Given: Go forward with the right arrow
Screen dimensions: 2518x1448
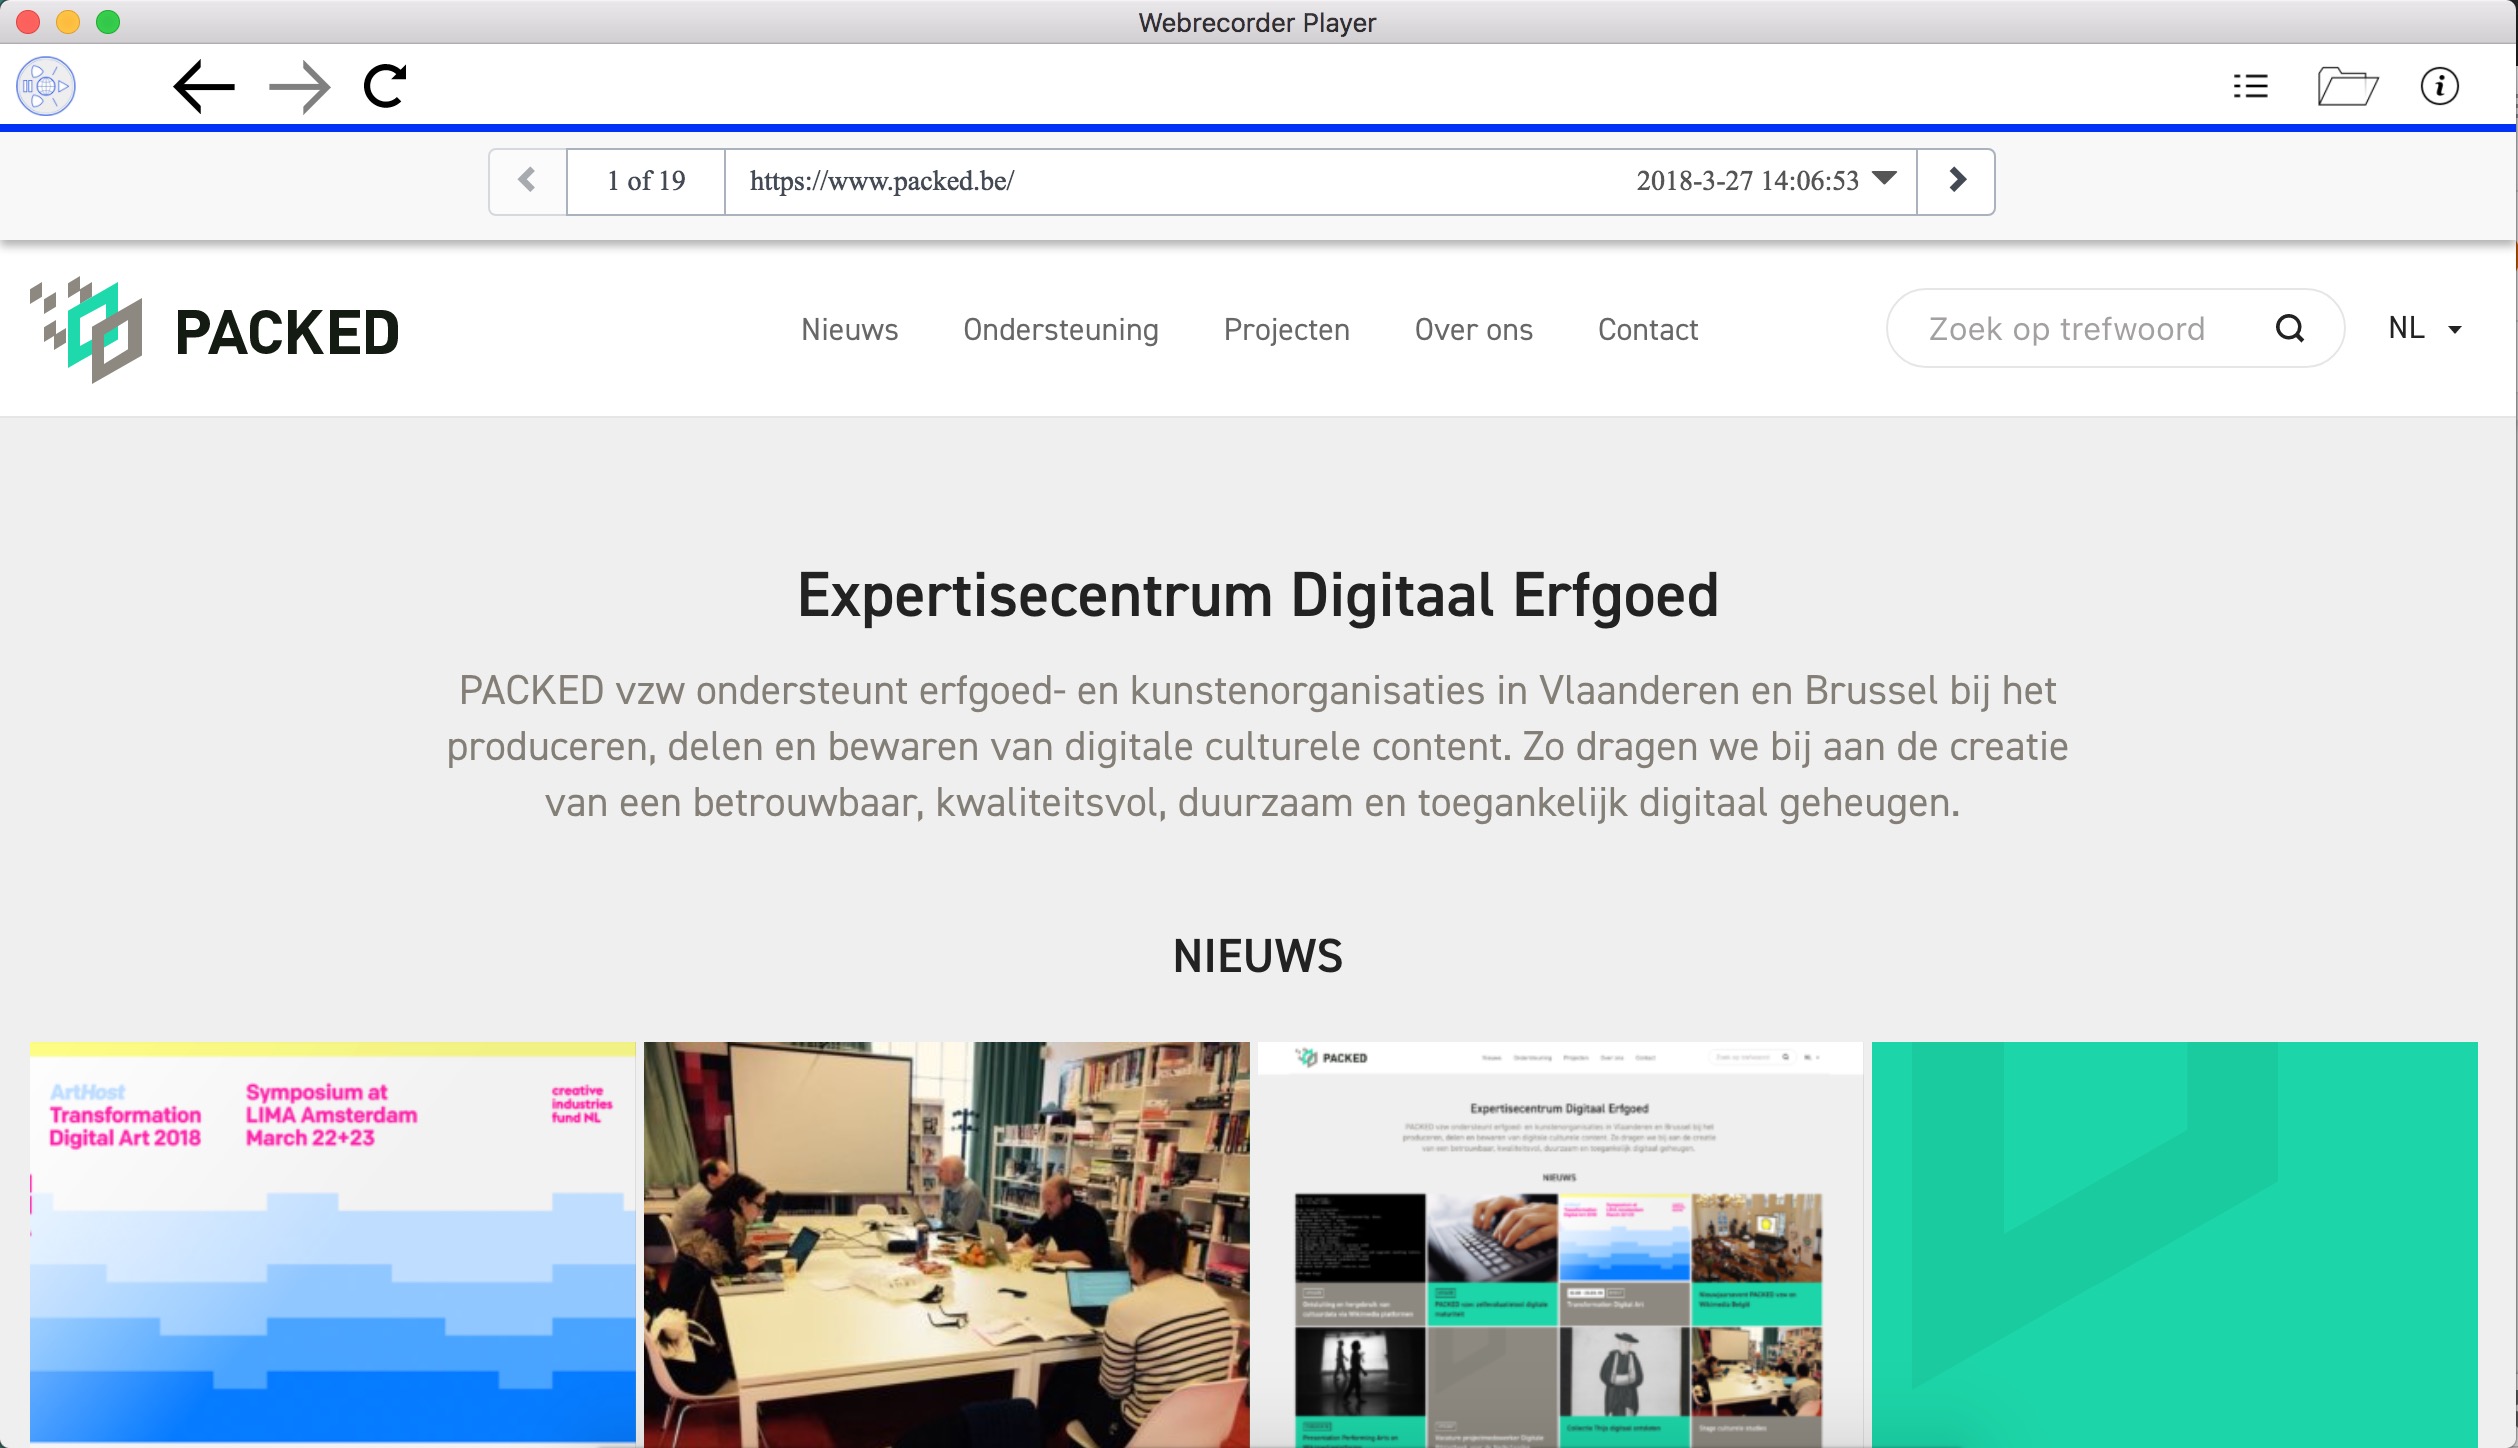Looking at the screenshot, I should point(299,87).
